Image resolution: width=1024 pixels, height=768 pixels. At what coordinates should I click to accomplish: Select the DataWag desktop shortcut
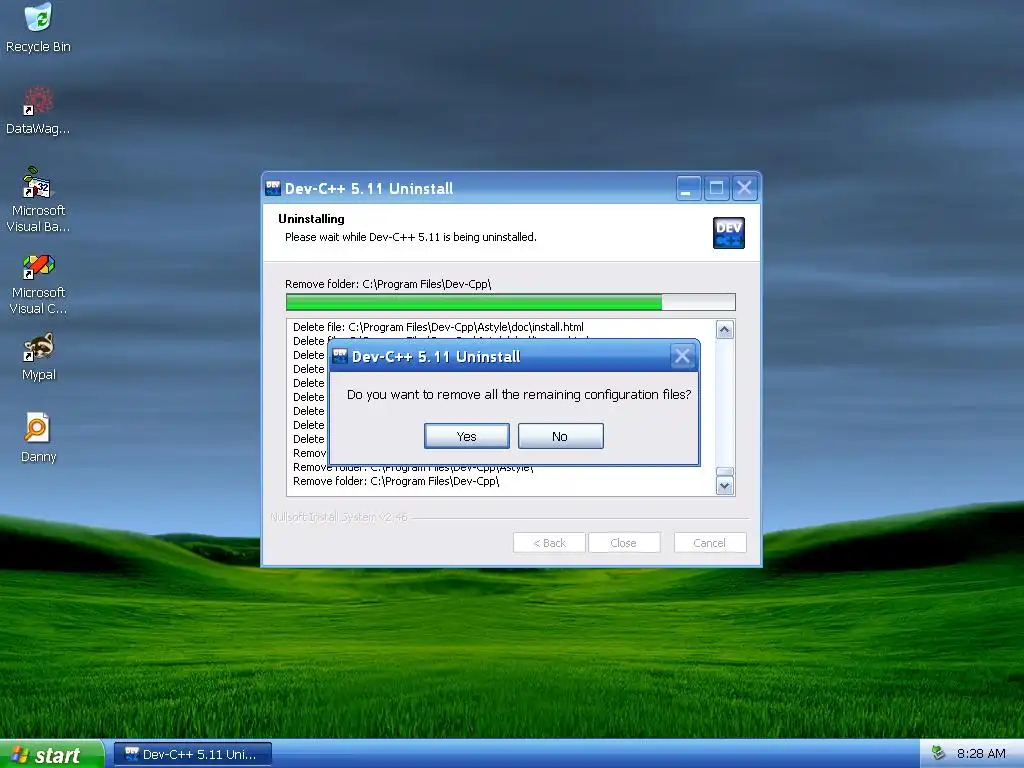[38, 111]
